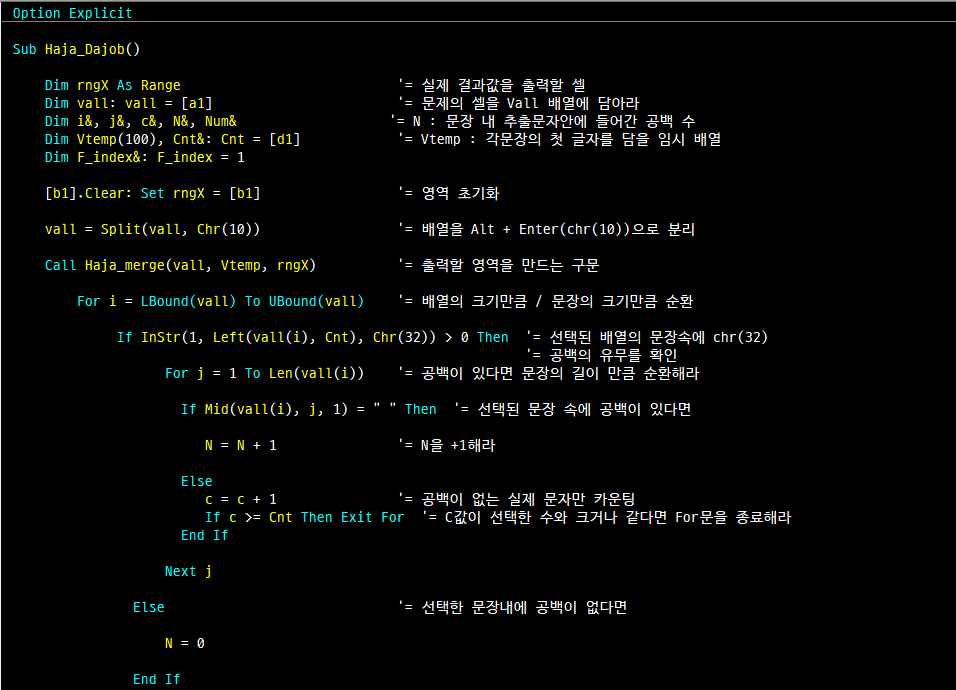The height and width of the screenshot is (690, 956).
Task: Click the 'If c >= Cnt Then Exit For' line
Action: [x=304, y=518]
